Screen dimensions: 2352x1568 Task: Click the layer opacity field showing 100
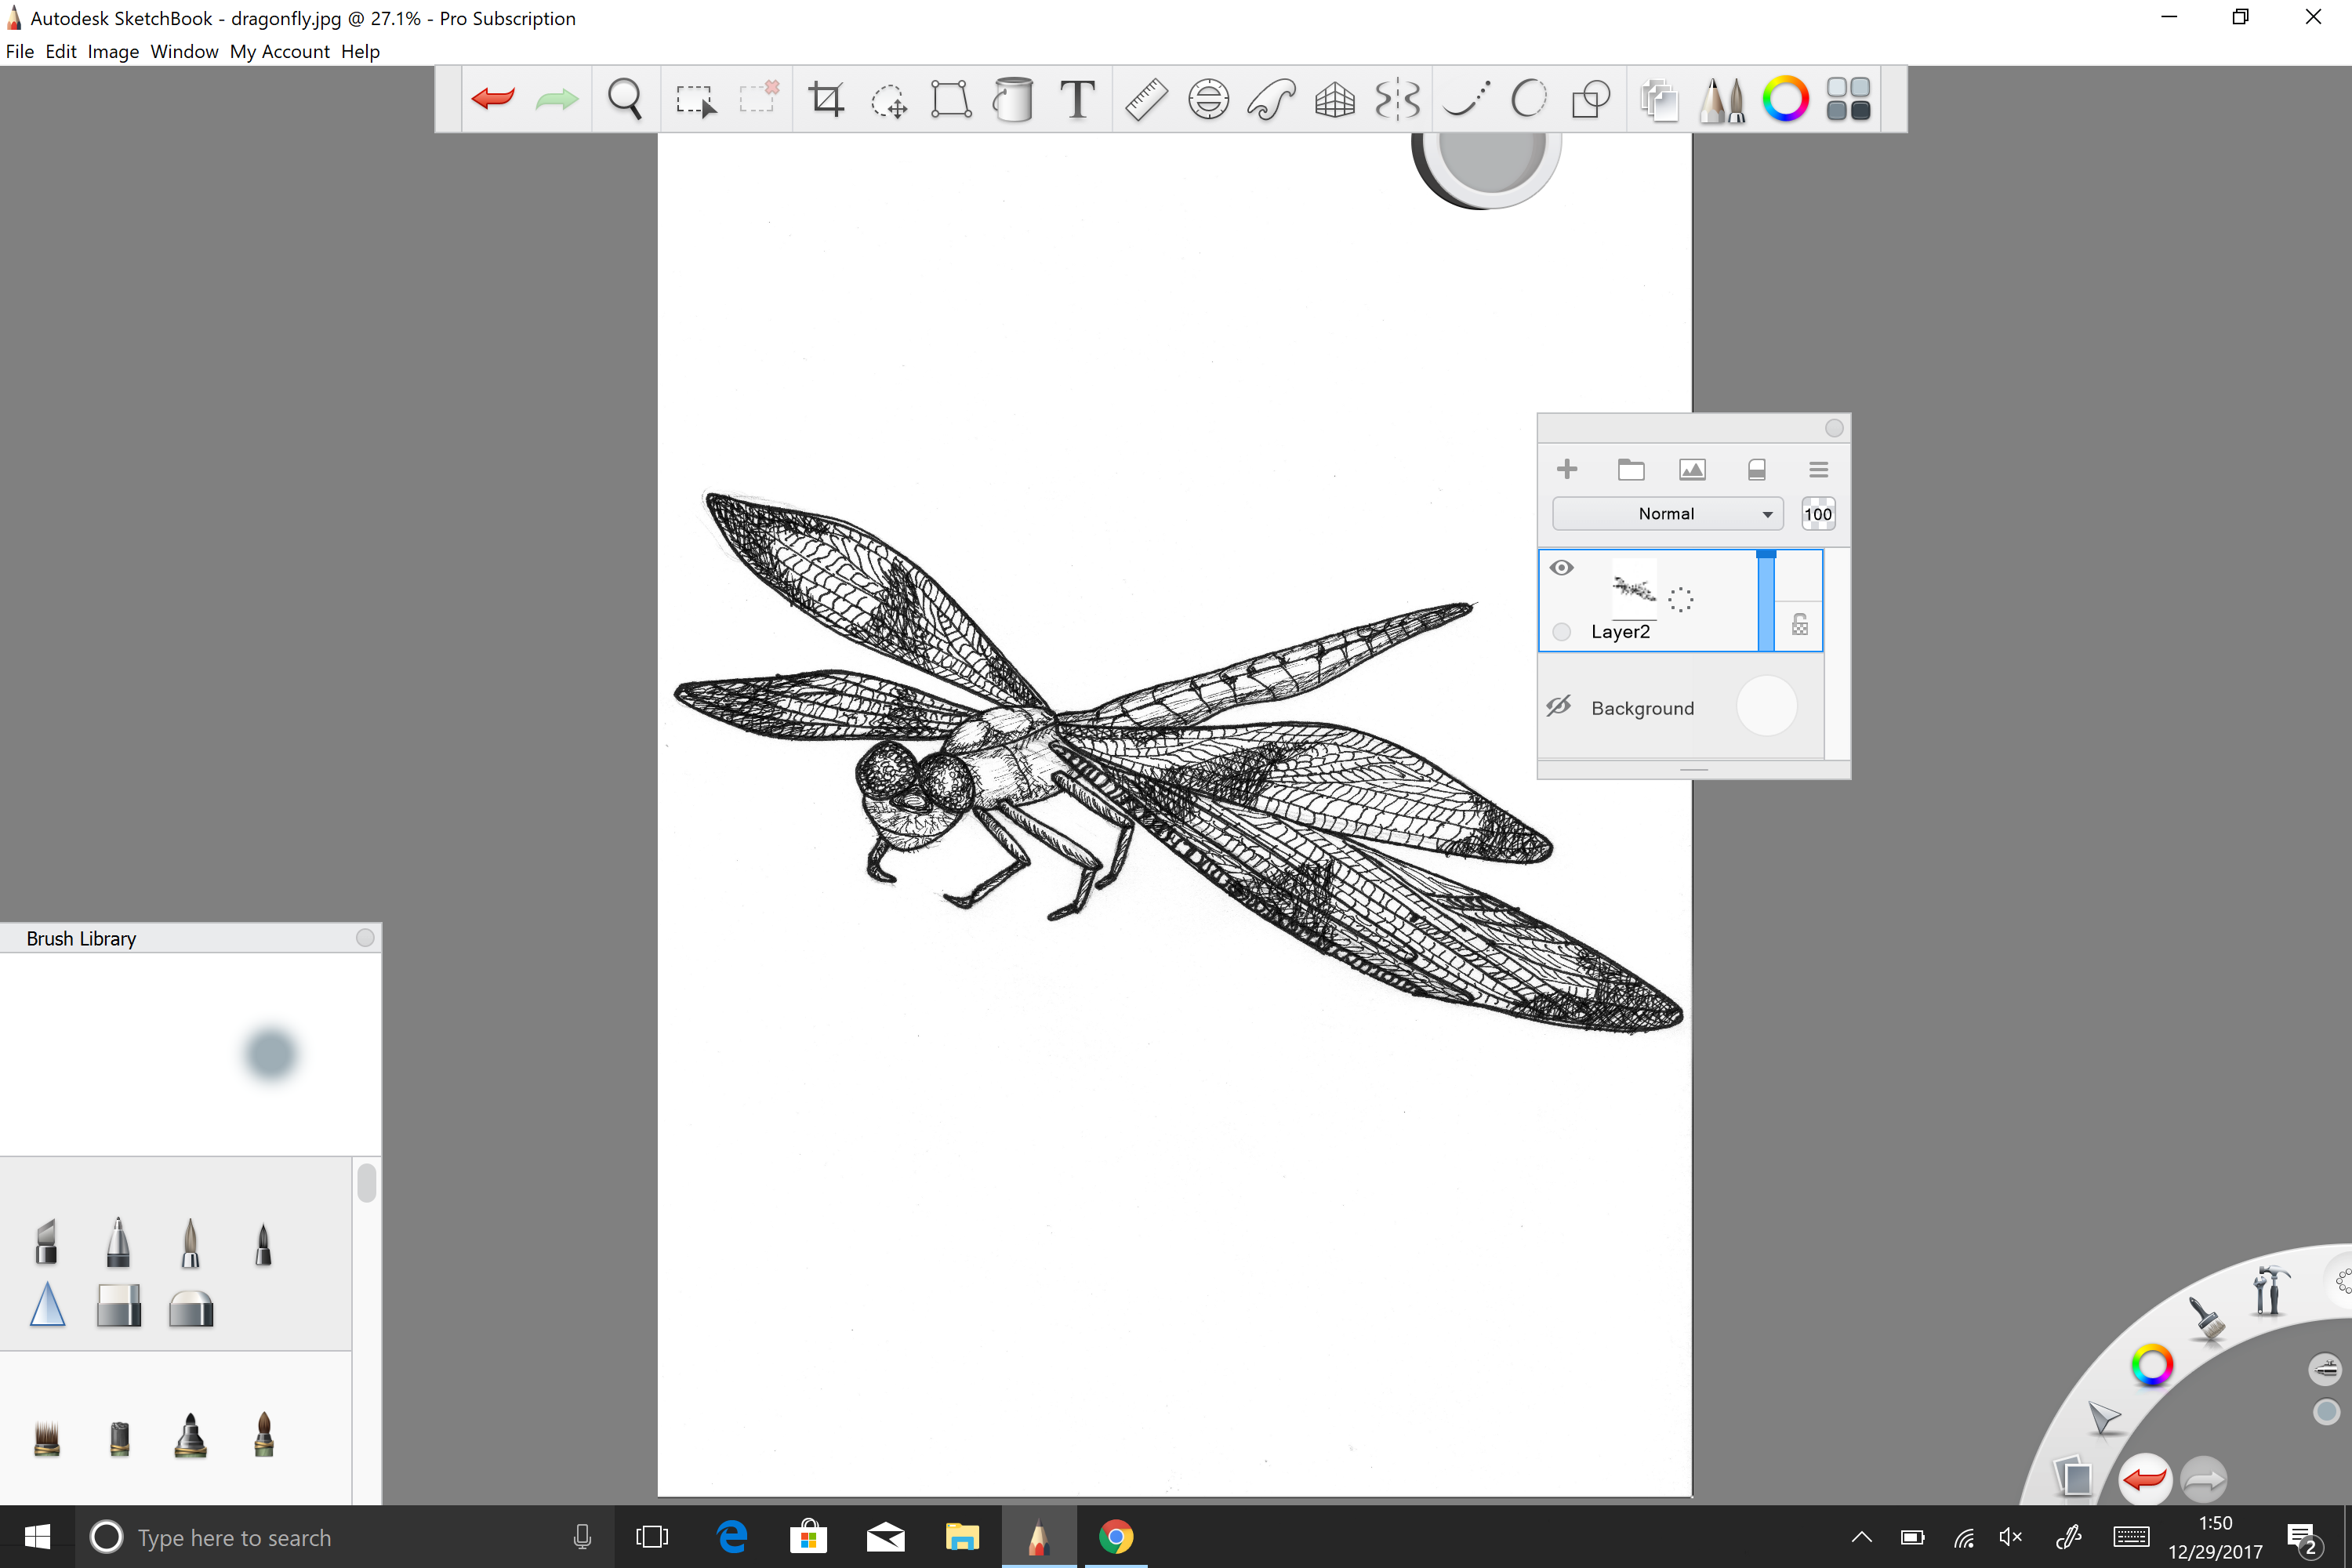pyautogui.click(x=1817, y=514)
